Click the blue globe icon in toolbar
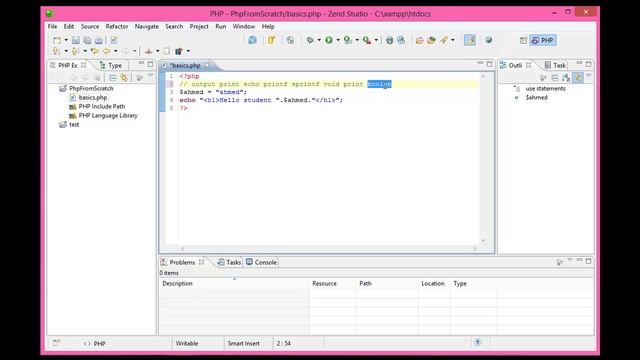This screenshot has height=360, width=640. point(252,40)
